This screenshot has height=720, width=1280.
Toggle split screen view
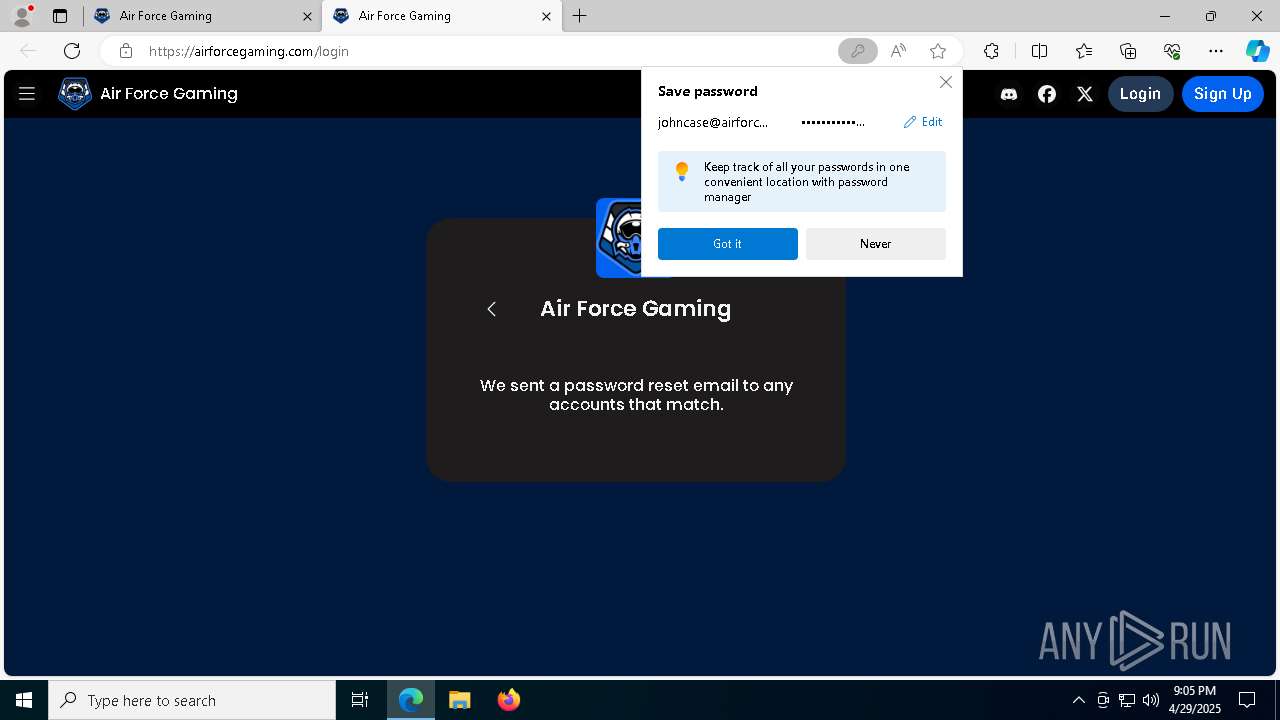coord(1039,51)
